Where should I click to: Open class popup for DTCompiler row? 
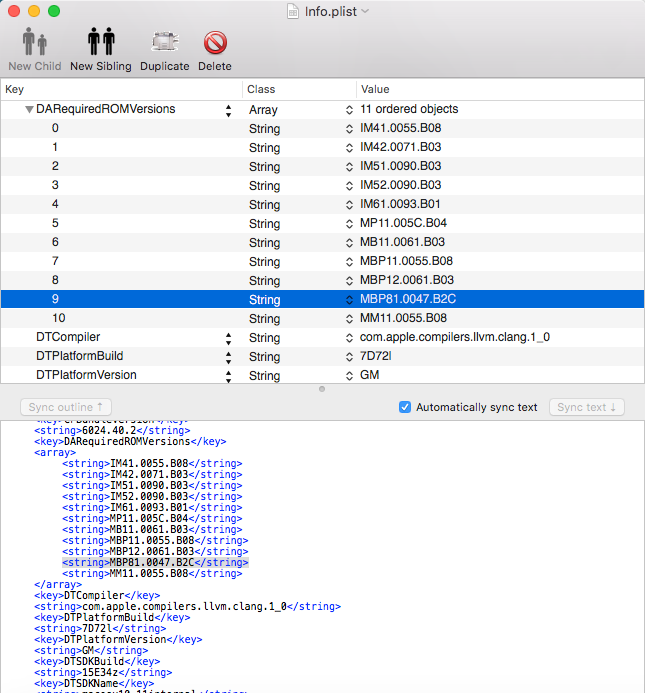click(x=349, y=338)
